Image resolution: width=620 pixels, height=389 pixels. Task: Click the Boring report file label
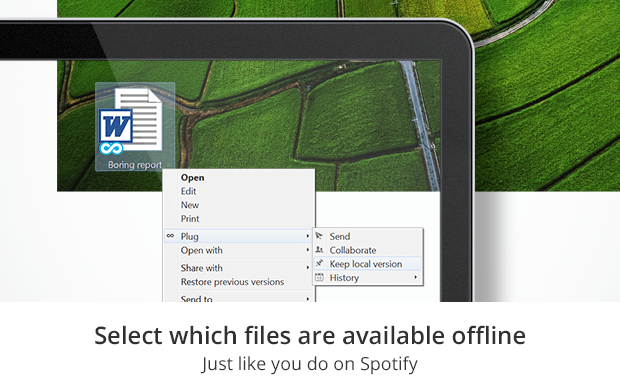click(135, 165)
